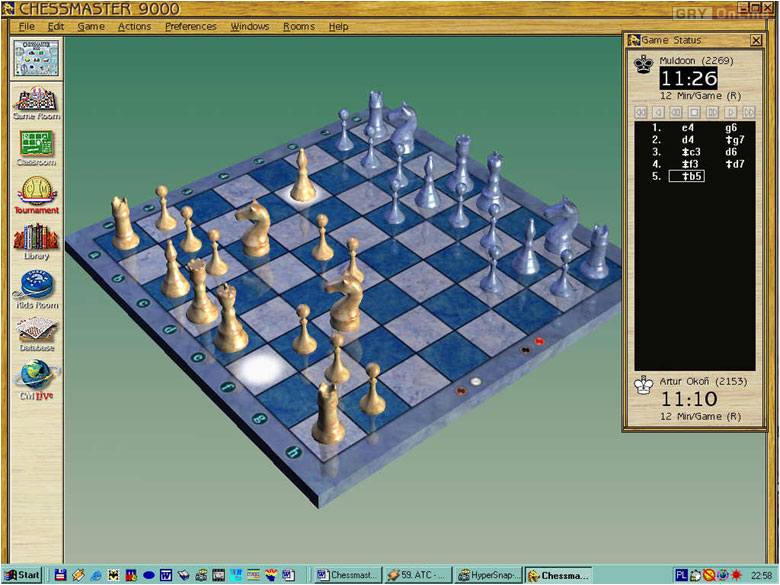The height and width of the screenshot is (585, 780).
Task: Click the fast-forward playback button in Game Status
Action: [x=712, y=112]
